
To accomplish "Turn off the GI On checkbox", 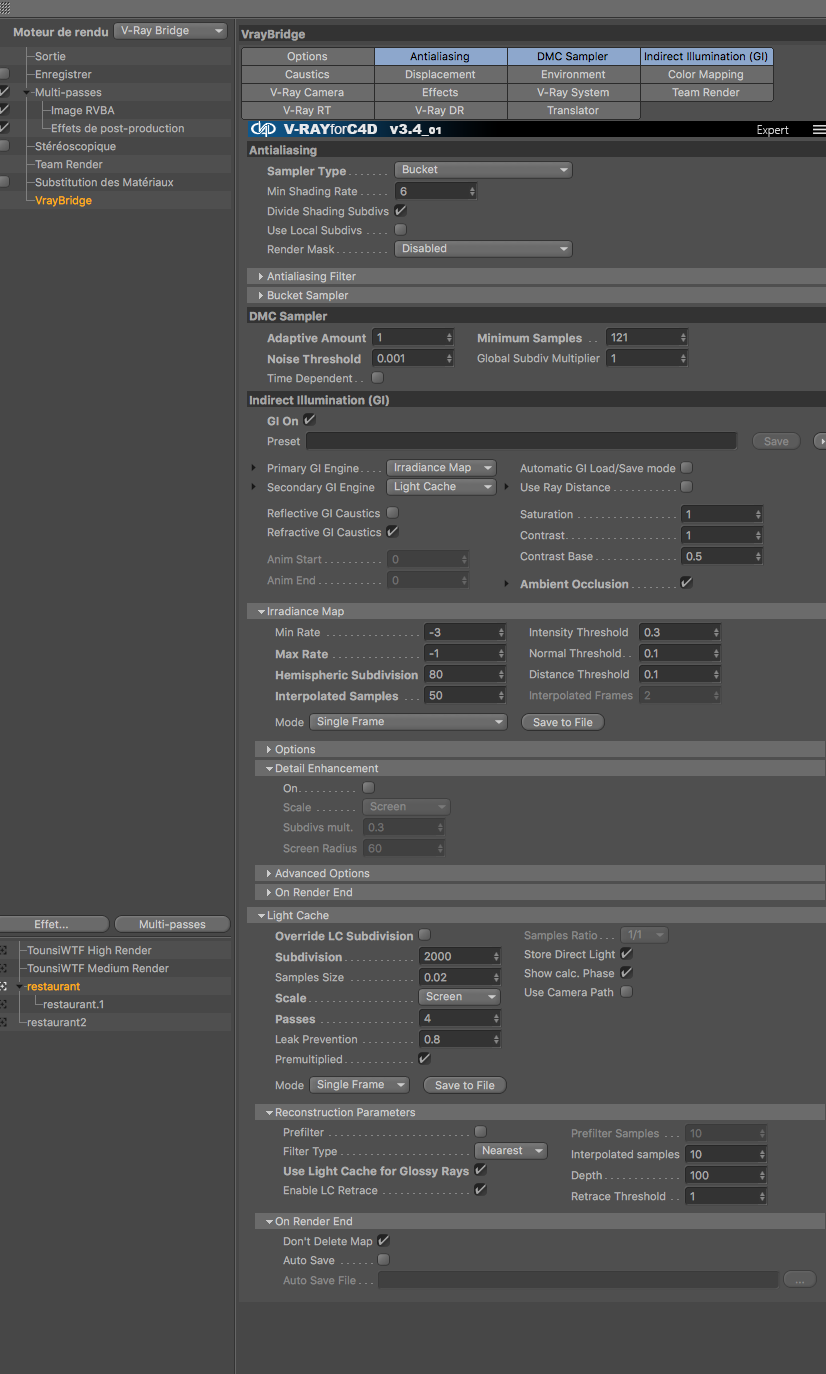I will click(309, 420).
